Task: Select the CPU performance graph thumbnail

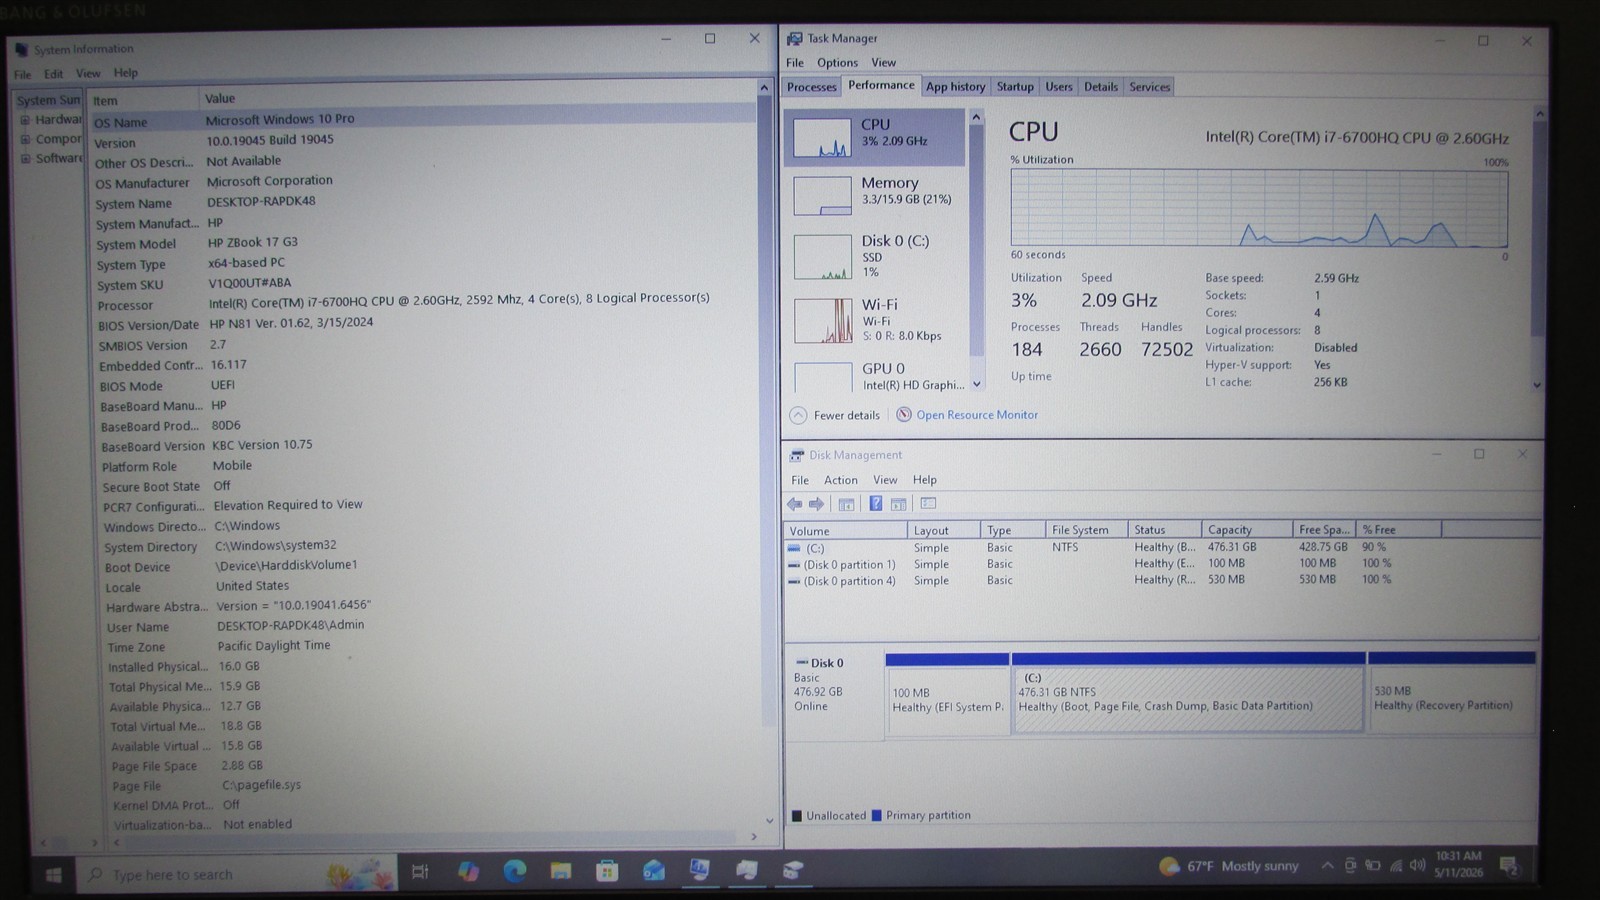Action: click(x=822, y=137)
